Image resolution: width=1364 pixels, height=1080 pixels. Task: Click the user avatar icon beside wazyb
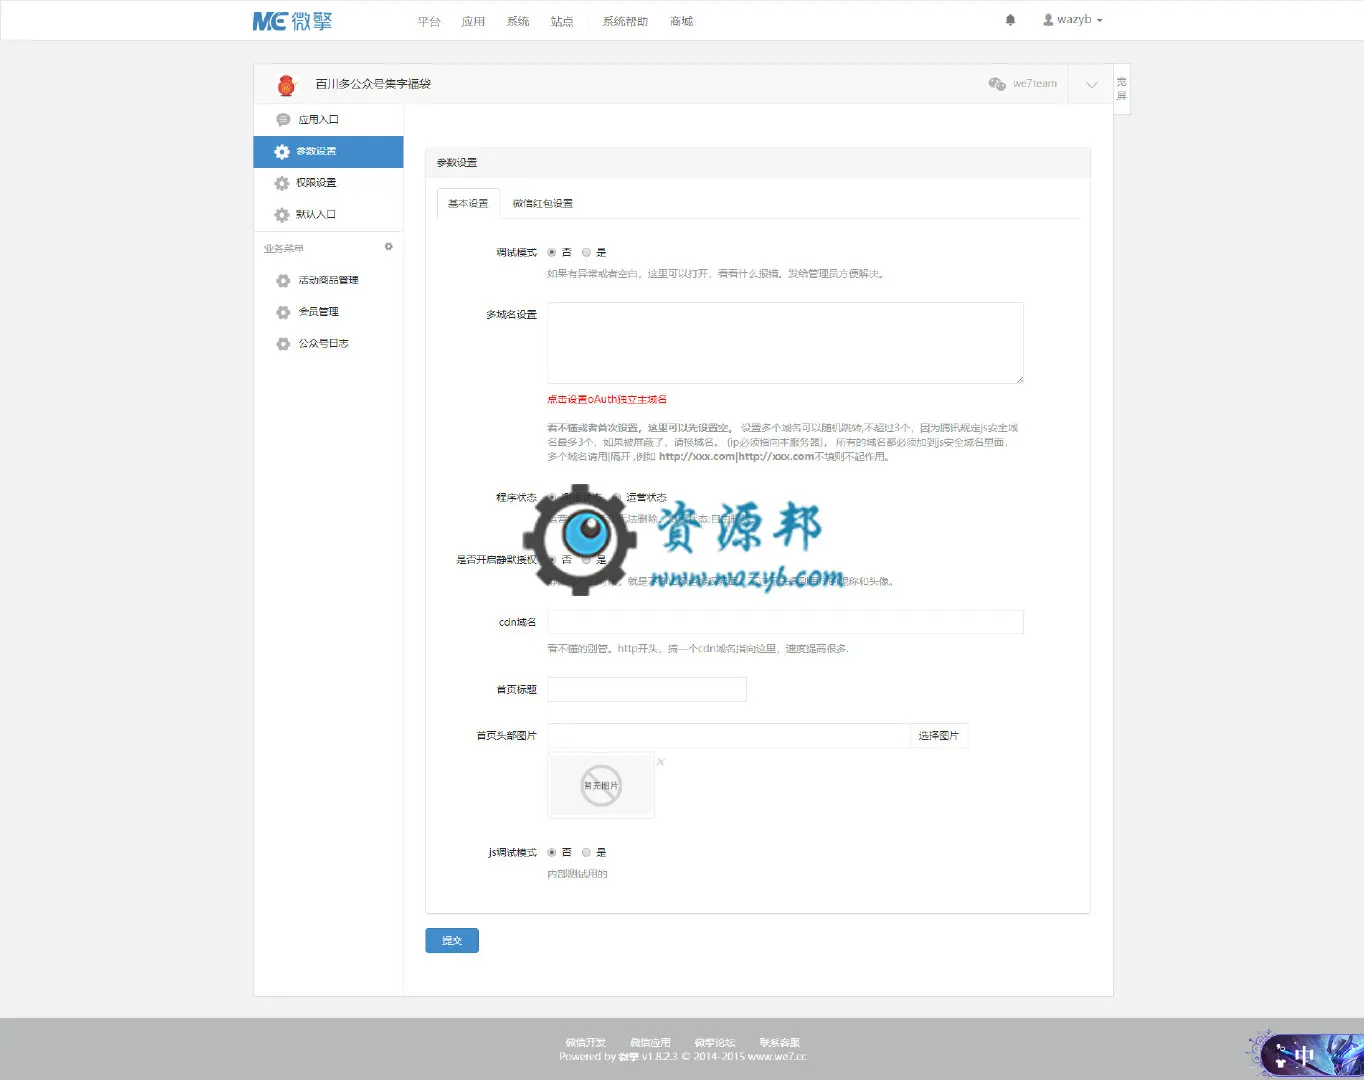pyautogui.click(x=1048, y=20)
